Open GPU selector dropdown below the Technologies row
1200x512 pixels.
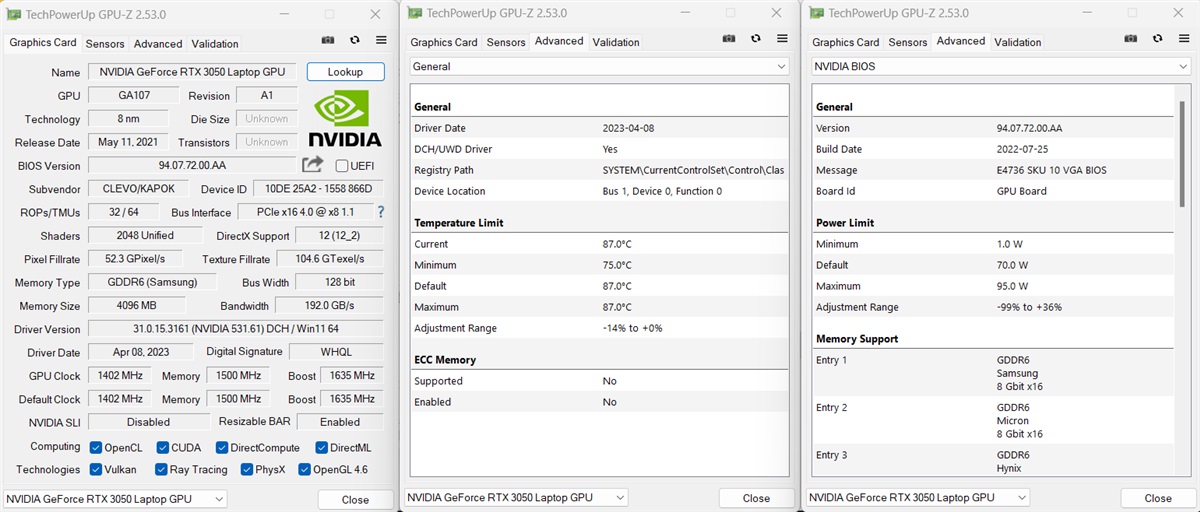(115, 499)
